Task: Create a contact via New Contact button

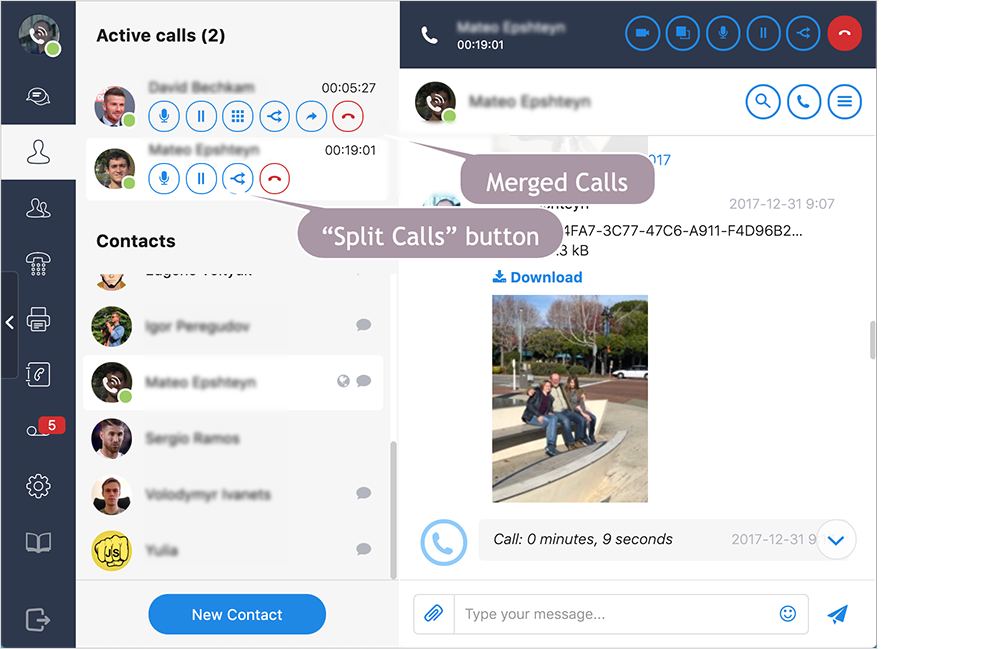Action: pyautogui.click(x=237, y=614)
